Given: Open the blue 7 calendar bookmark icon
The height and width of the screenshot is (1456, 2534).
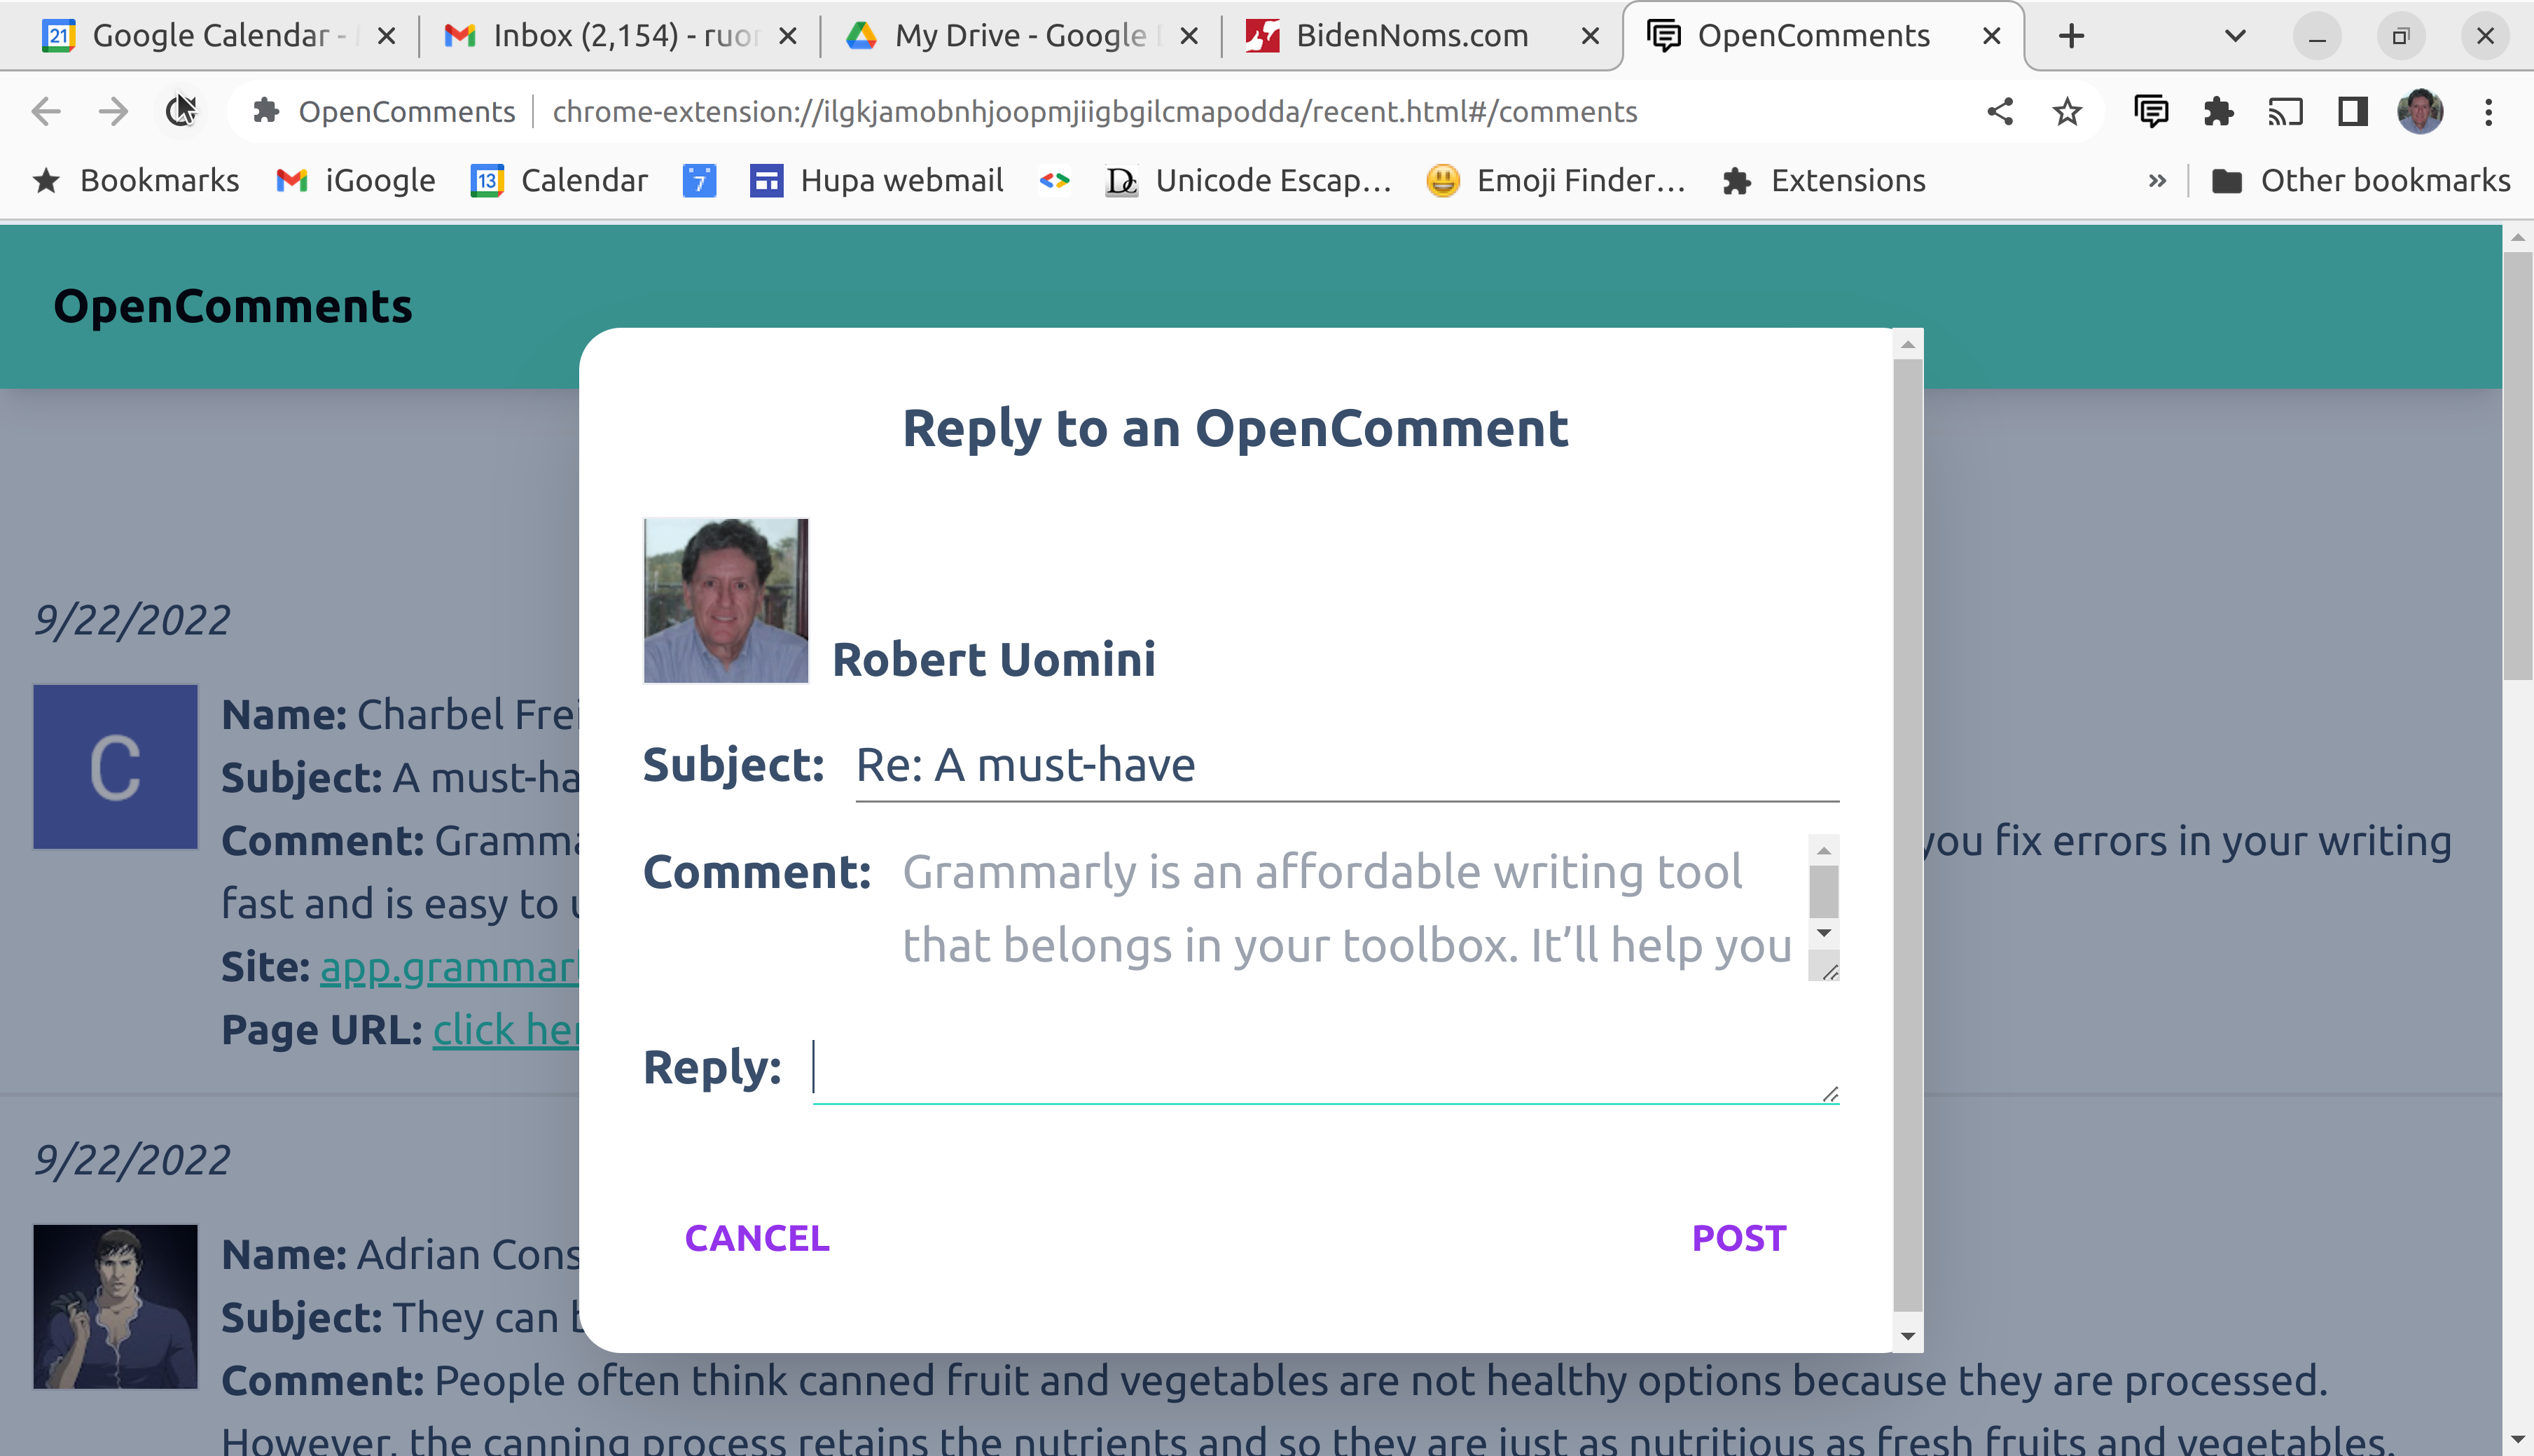Looking at the screenshot, I should click(699, 181).
